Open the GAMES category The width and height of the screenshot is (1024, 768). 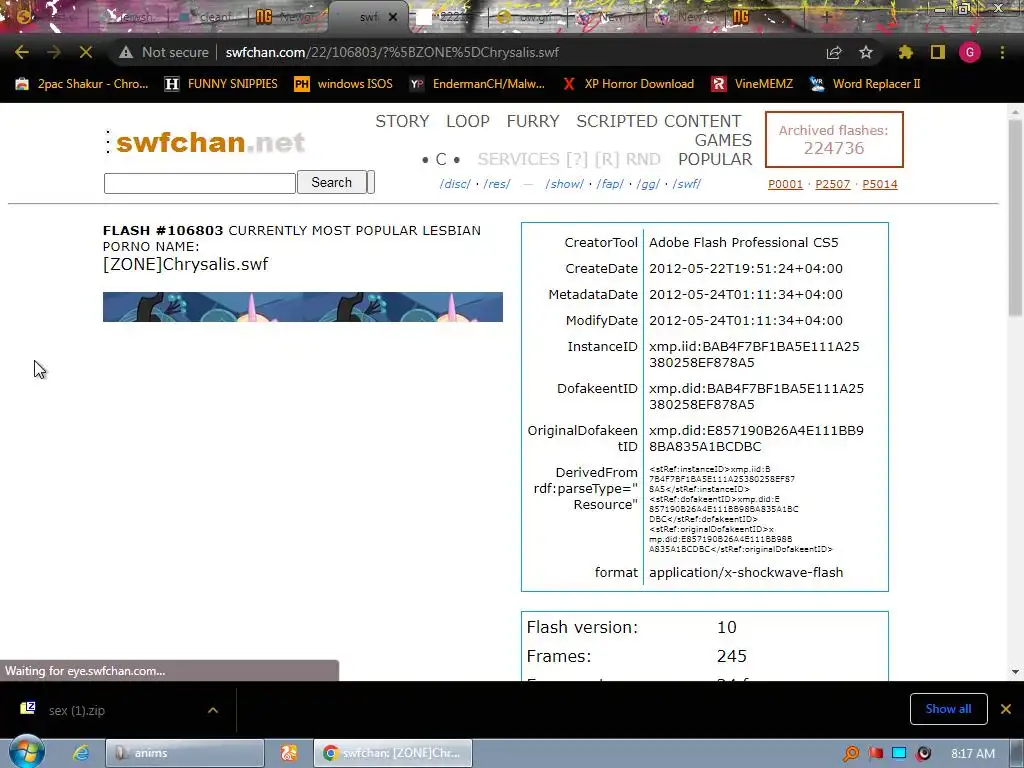[x=723, y=140]
